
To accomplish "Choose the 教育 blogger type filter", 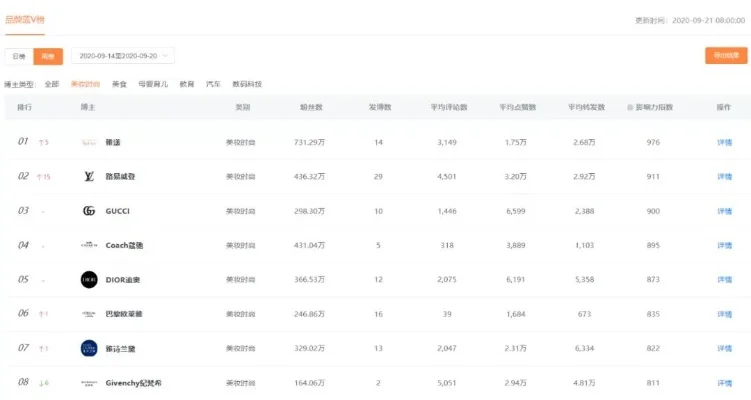I will pos(187,84).
